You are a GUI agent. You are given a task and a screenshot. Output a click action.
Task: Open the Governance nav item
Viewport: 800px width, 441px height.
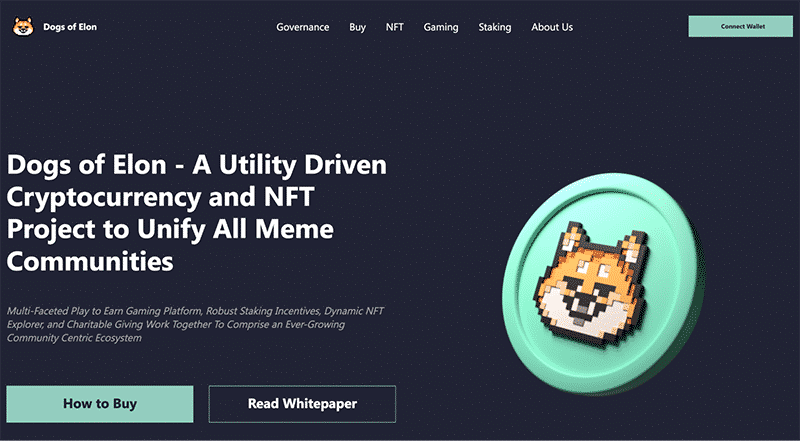(x=303, y=27)
